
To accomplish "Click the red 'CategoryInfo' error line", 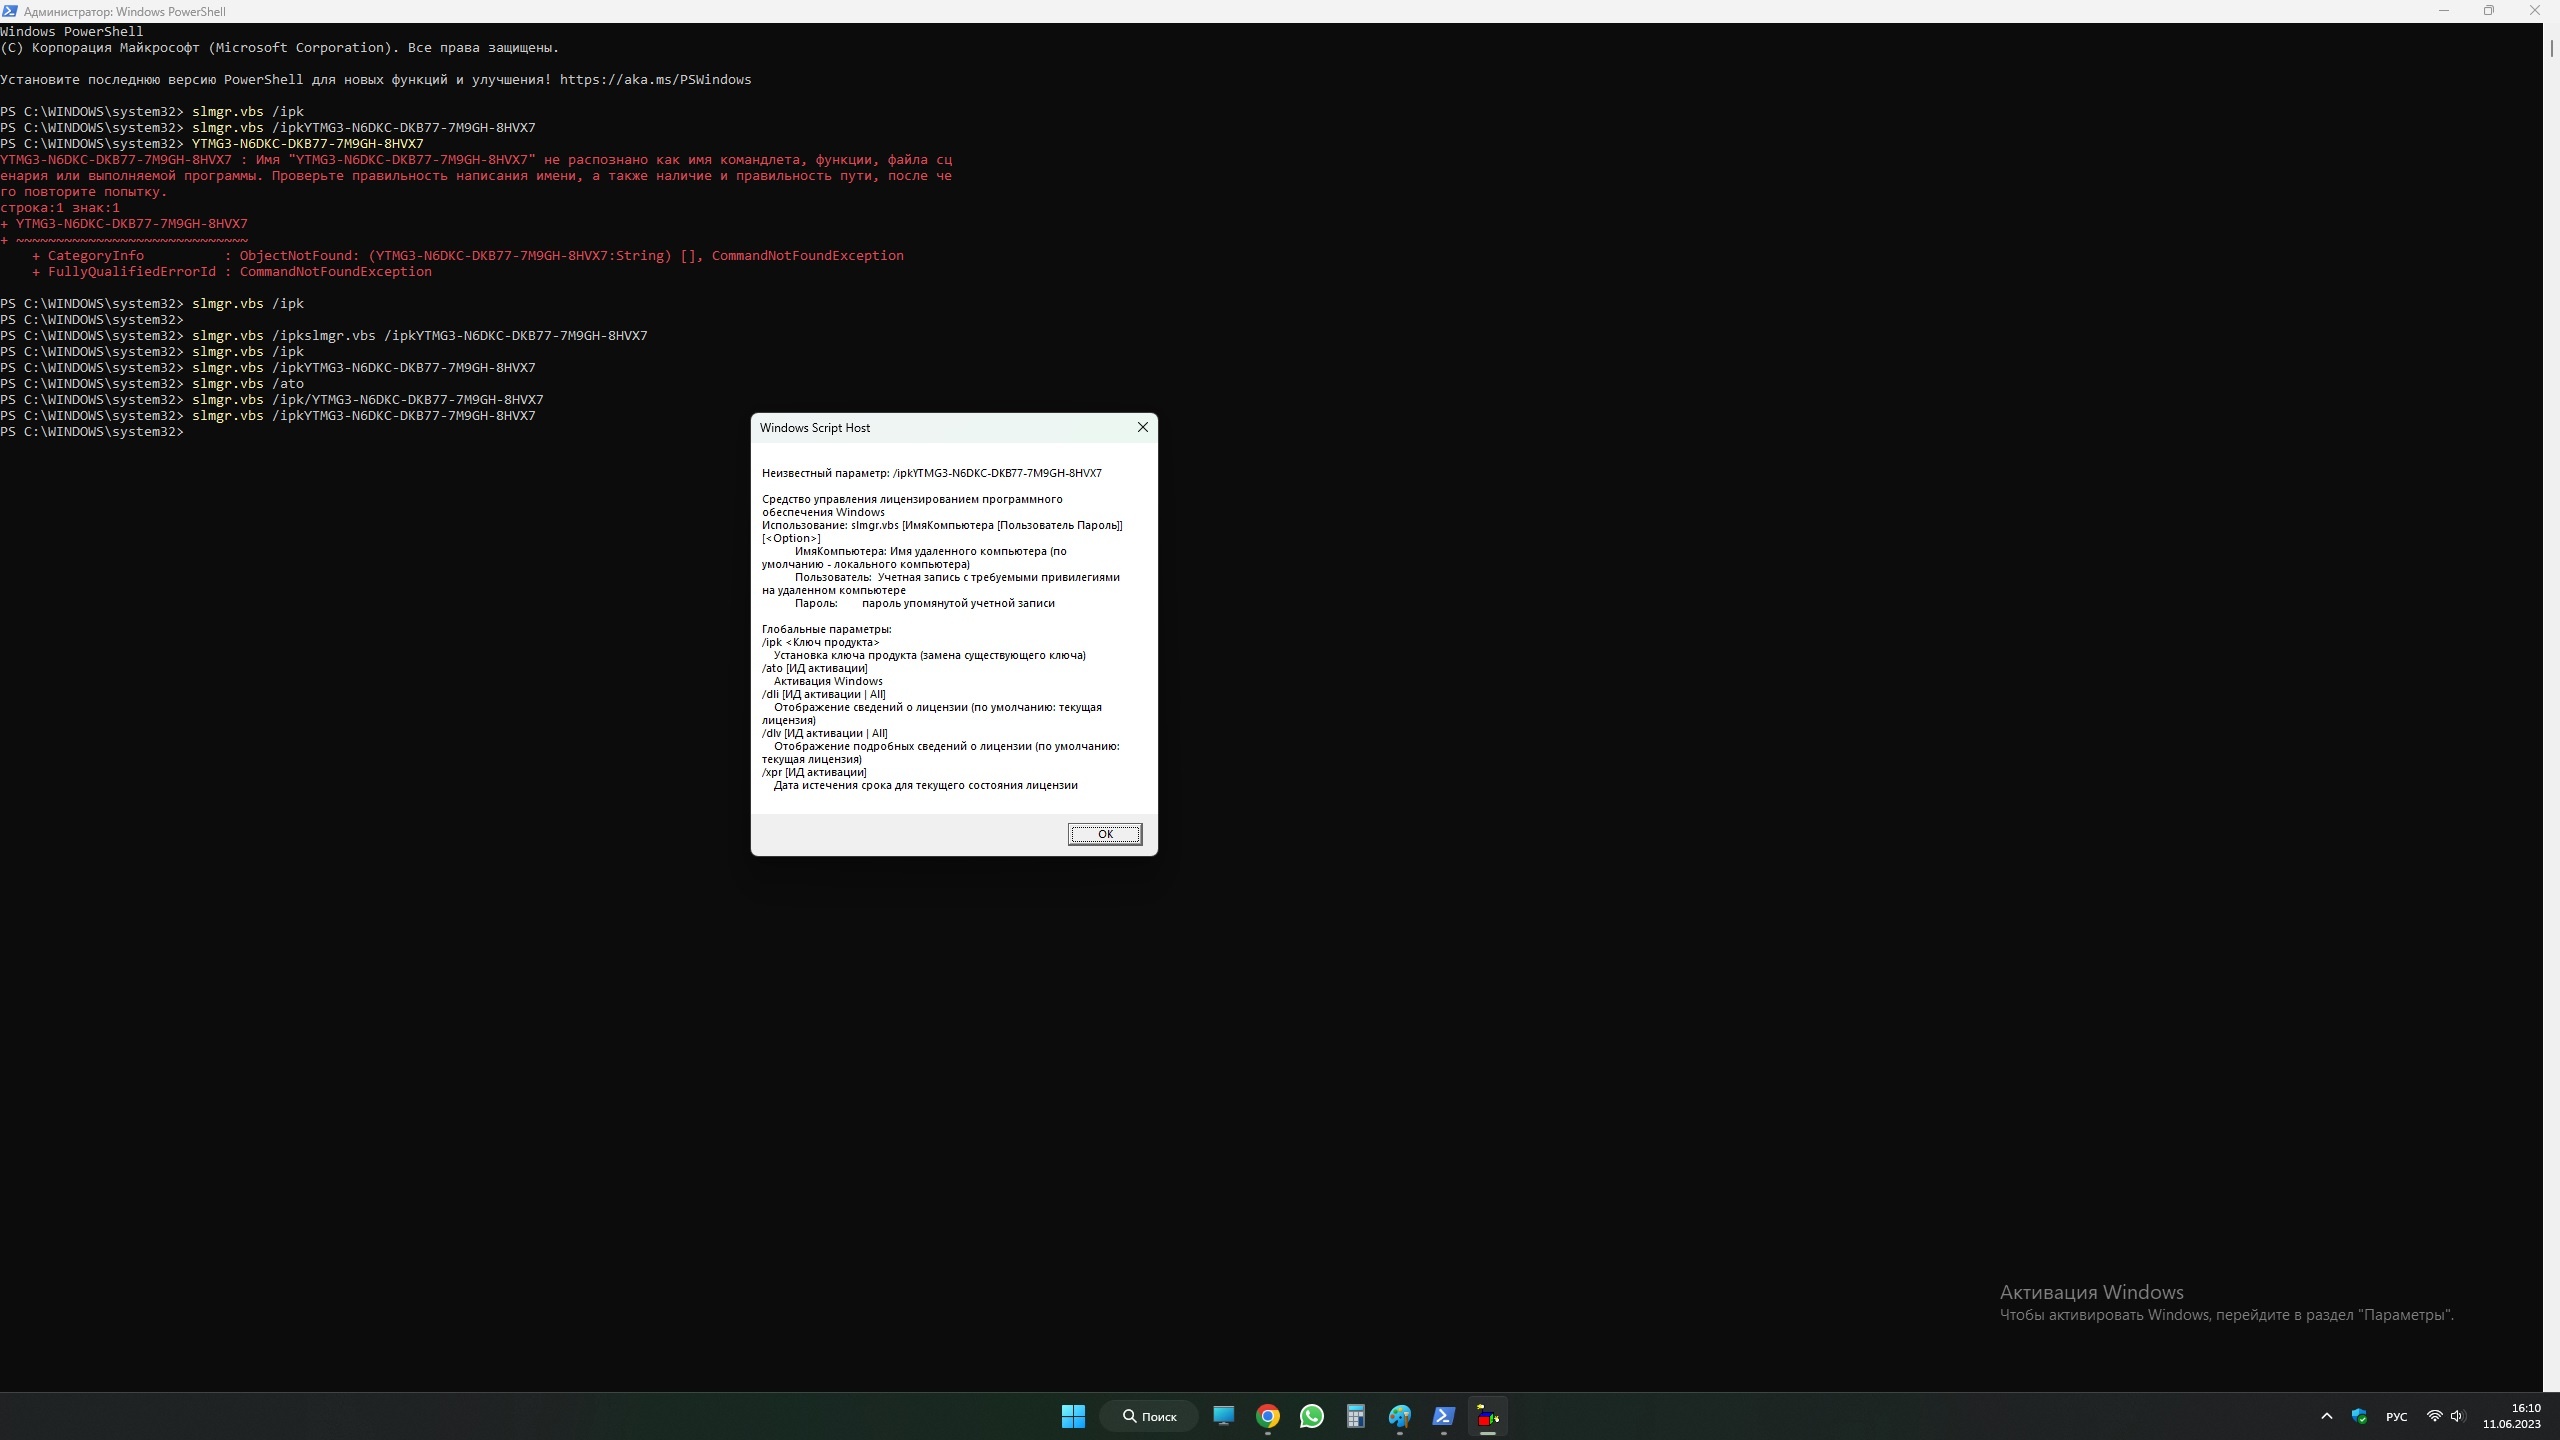I will point(468,256).
